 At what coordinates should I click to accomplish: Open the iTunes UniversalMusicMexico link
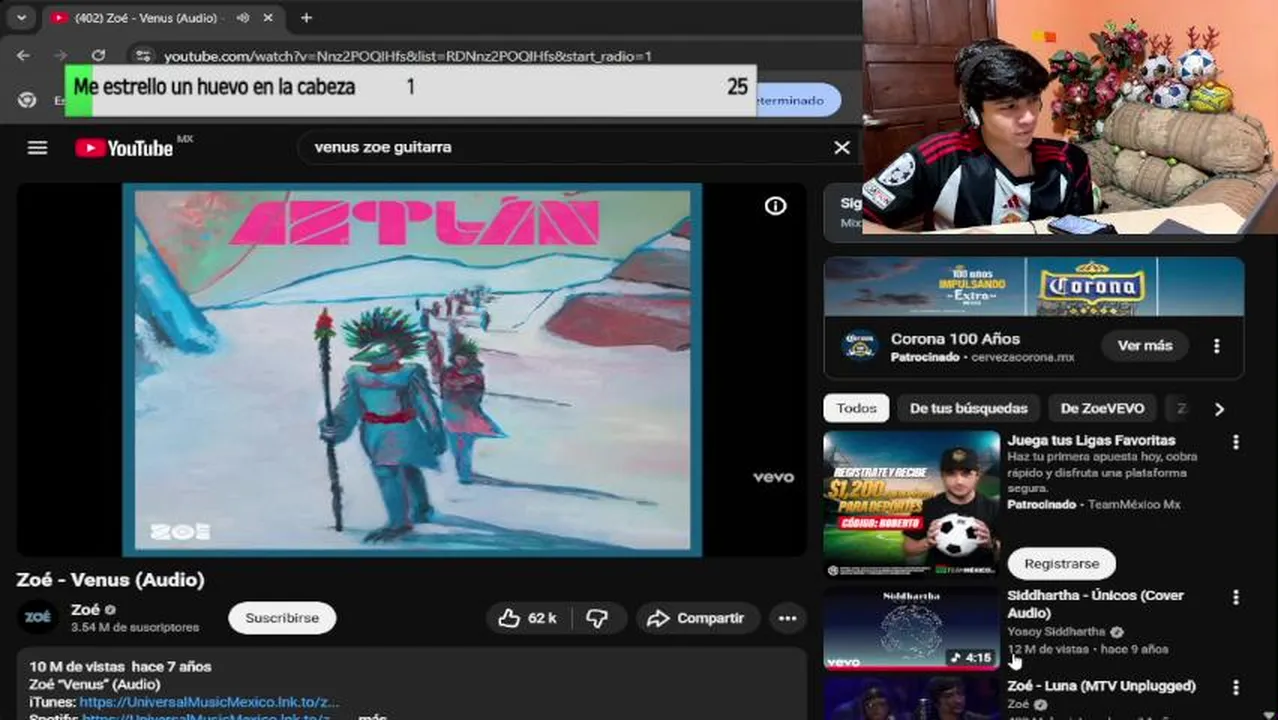click(209, 702)
